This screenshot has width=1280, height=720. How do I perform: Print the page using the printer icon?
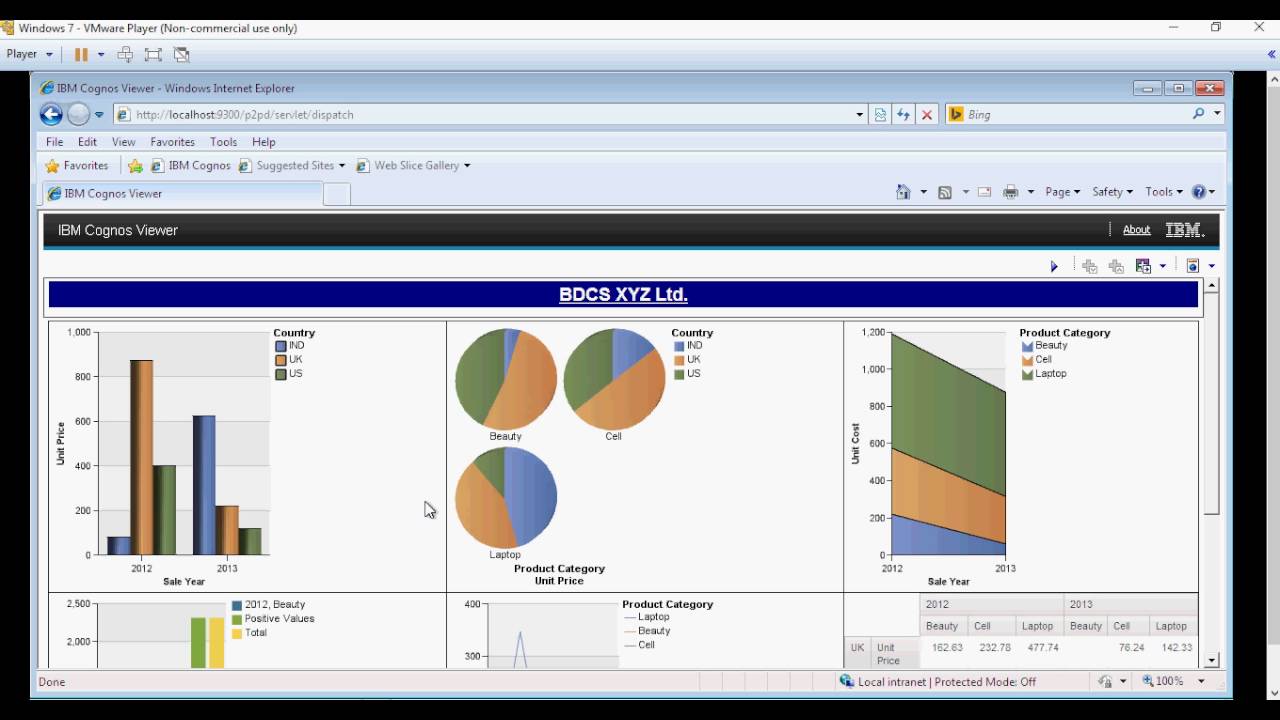pos(1011,192)
